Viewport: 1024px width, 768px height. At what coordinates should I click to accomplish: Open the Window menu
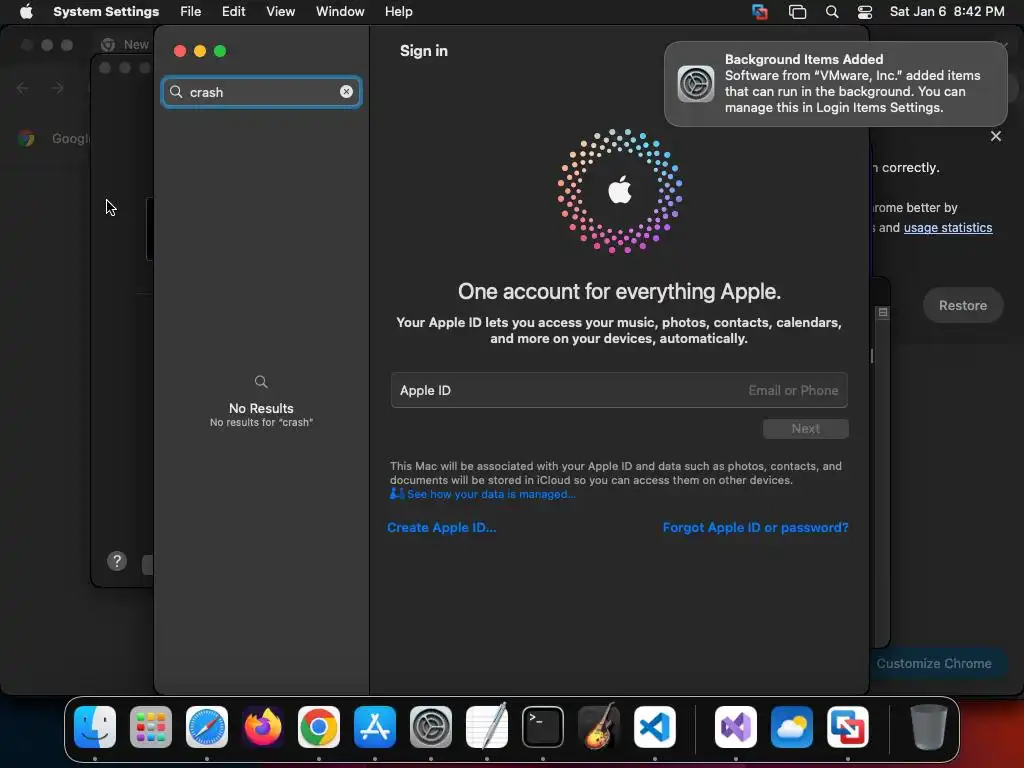click(x=340, y=11)
